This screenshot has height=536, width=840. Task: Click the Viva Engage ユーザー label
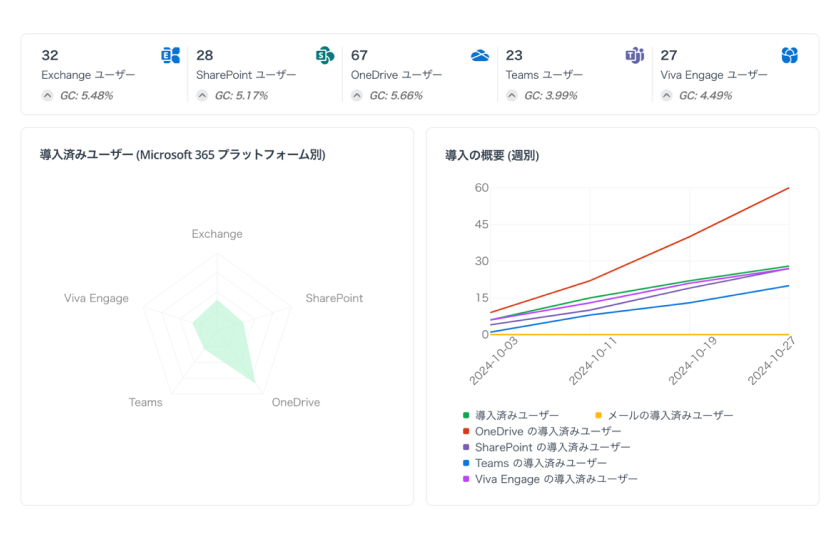[x=714, y=75]
